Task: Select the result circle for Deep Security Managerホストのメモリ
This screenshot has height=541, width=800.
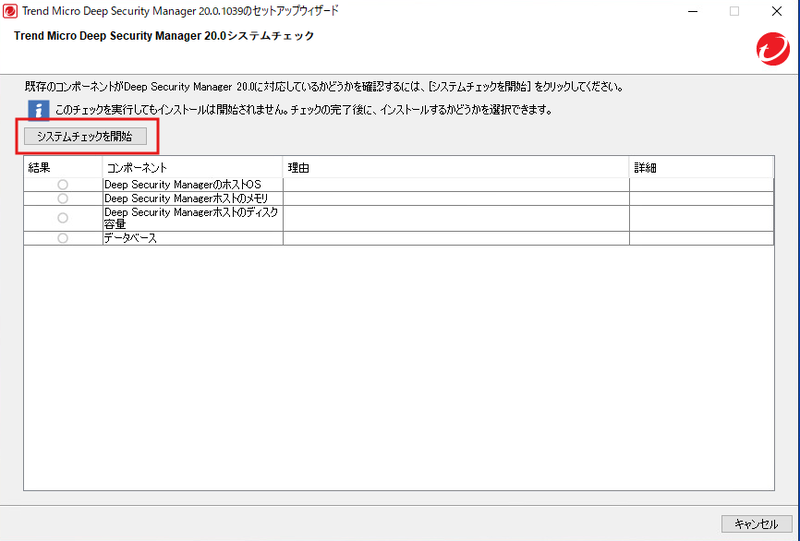Action: tap(63, 198)
